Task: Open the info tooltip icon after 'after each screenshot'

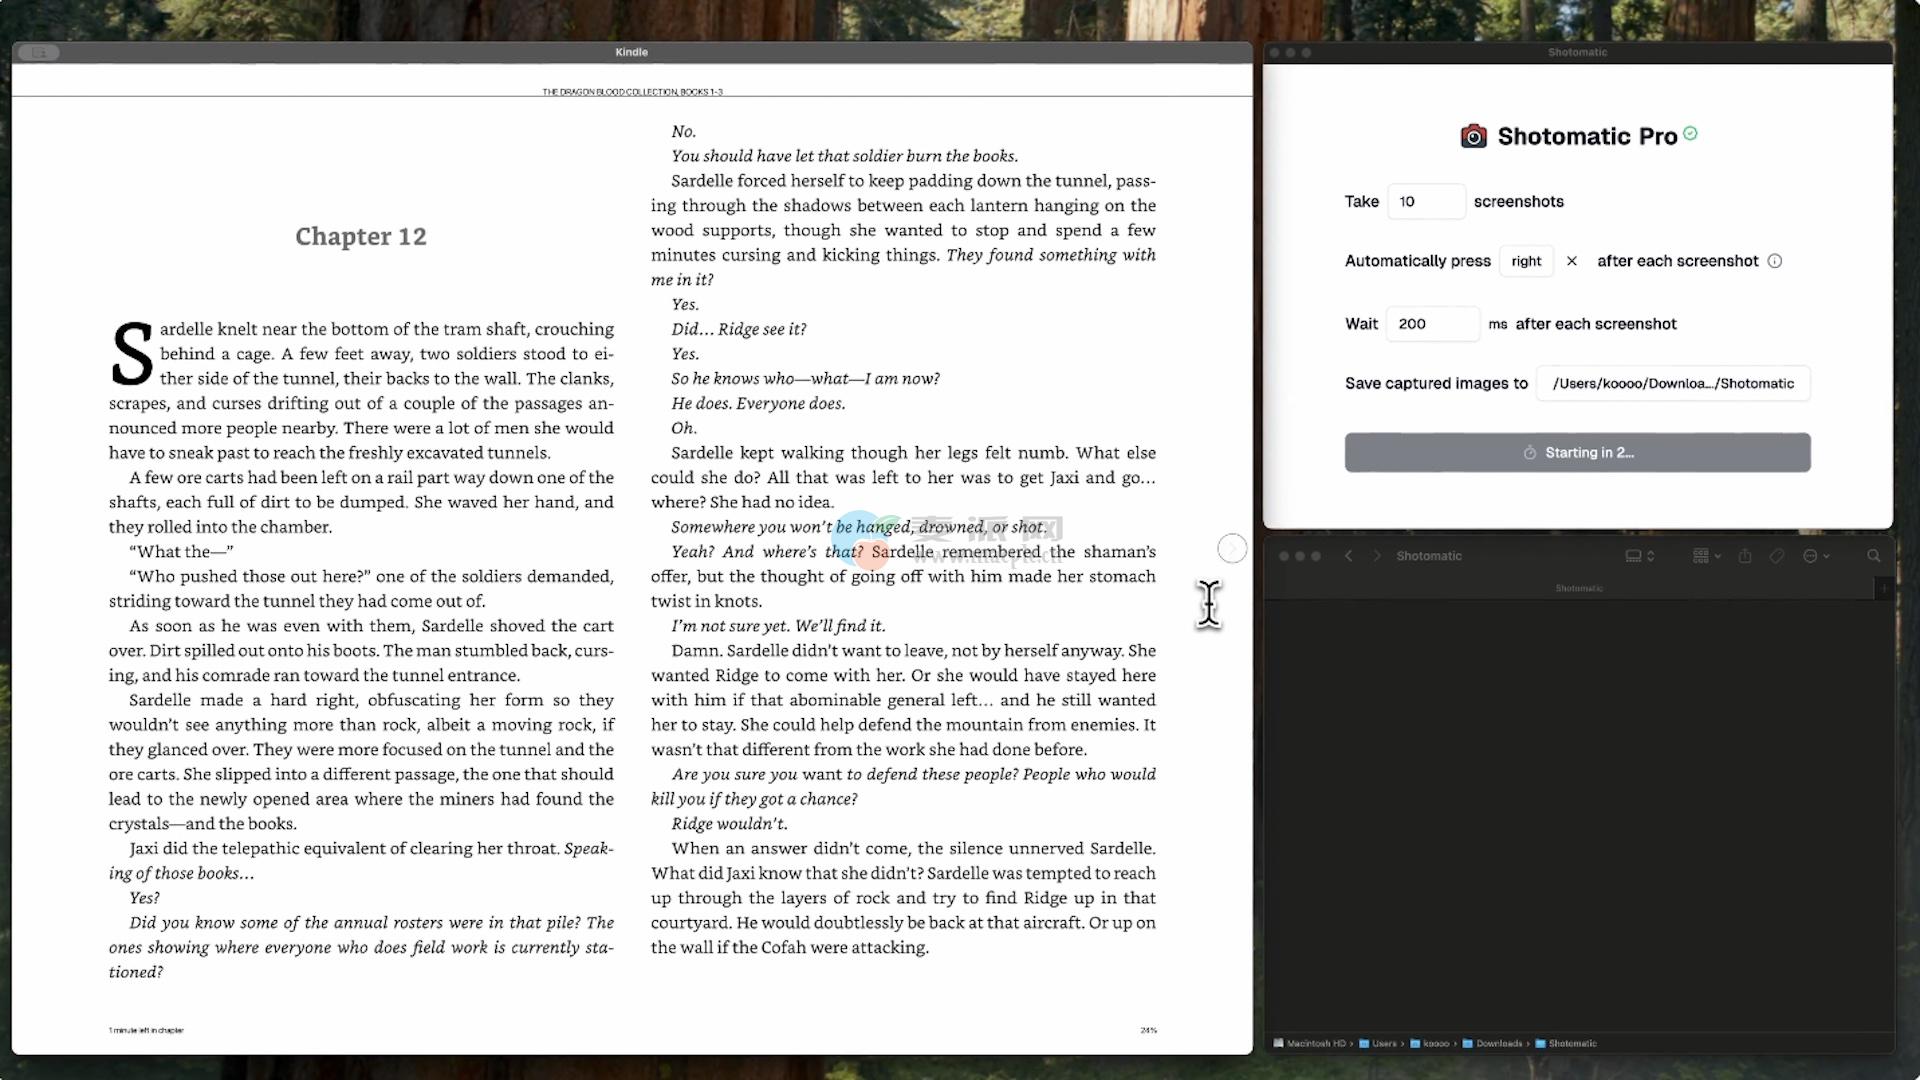Action: pyautogui.click(x=1775, y=261)
